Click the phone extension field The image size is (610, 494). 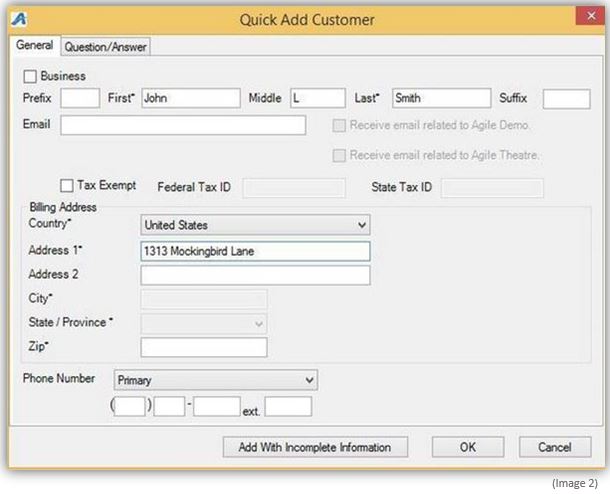pos(288,406)
